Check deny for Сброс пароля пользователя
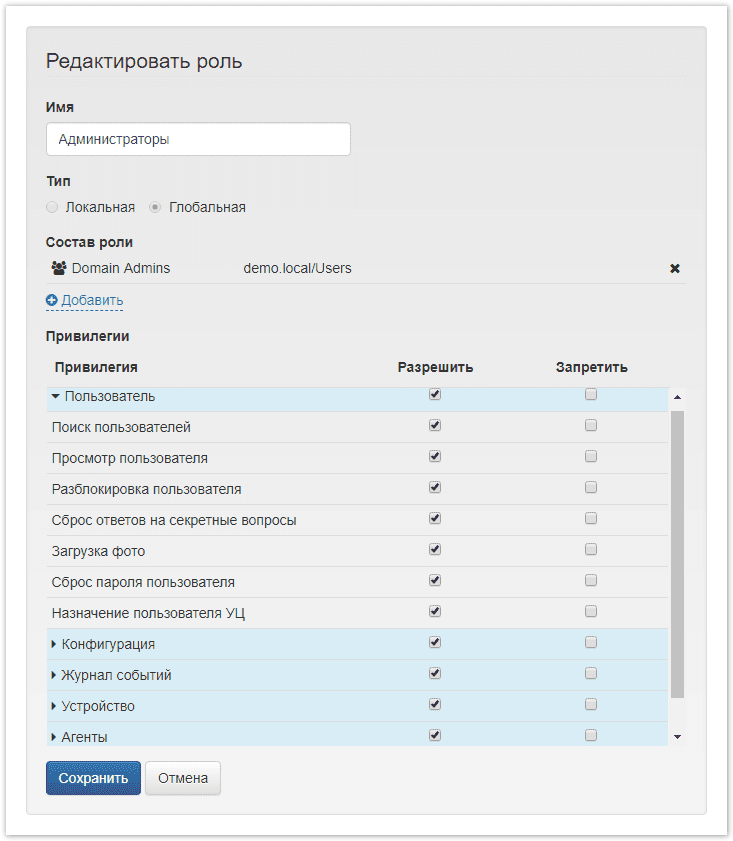The width and height of the screenshot is (733, 841). pyautogui.click(x=591, y=581)
